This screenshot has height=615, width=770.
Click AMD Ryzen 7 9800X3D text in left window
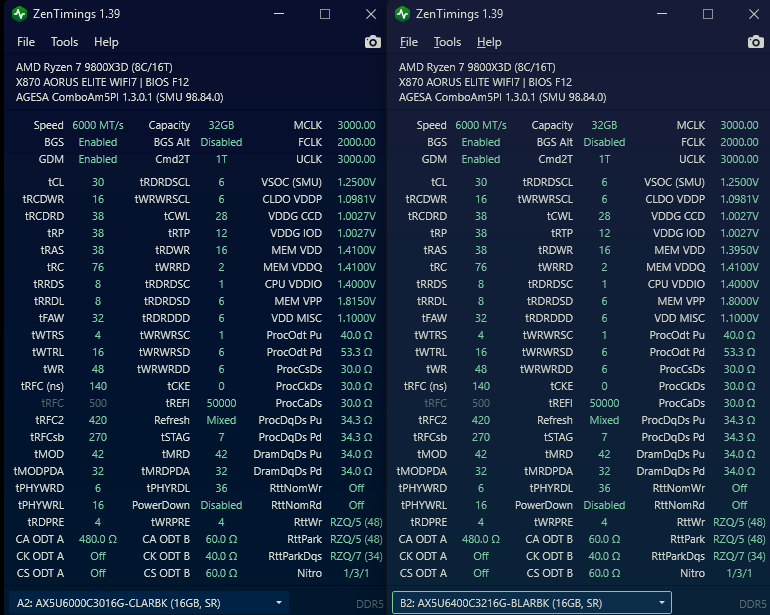point(94,67)
